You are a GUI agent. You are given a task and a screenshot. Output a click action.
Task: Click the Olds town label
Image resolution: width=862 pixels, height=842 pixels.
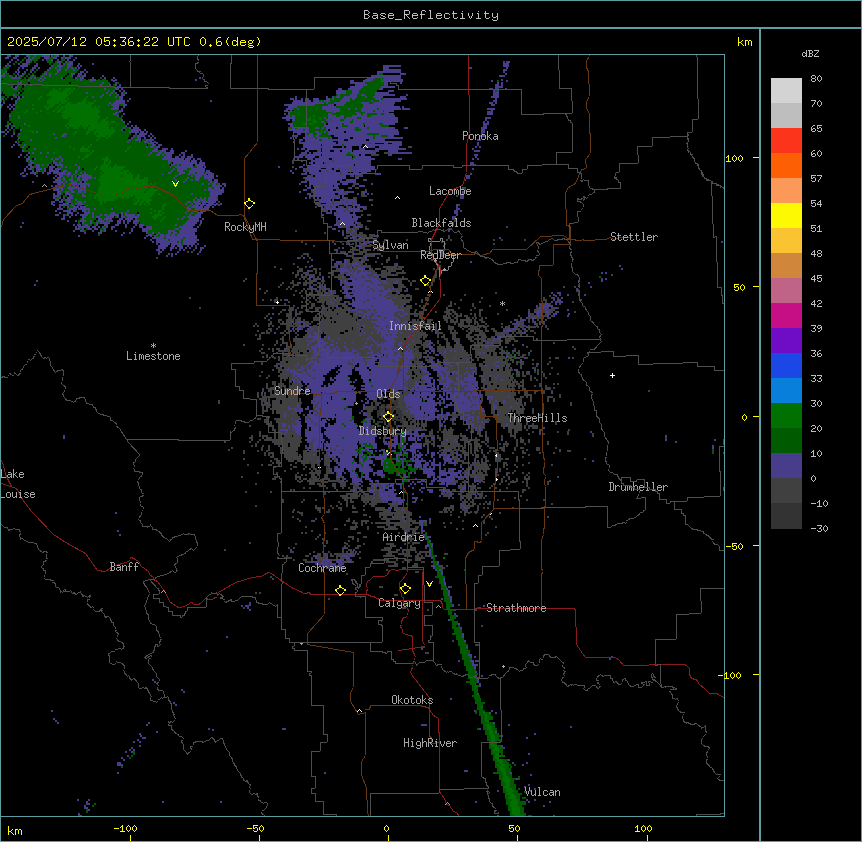(x=388, y=394)
